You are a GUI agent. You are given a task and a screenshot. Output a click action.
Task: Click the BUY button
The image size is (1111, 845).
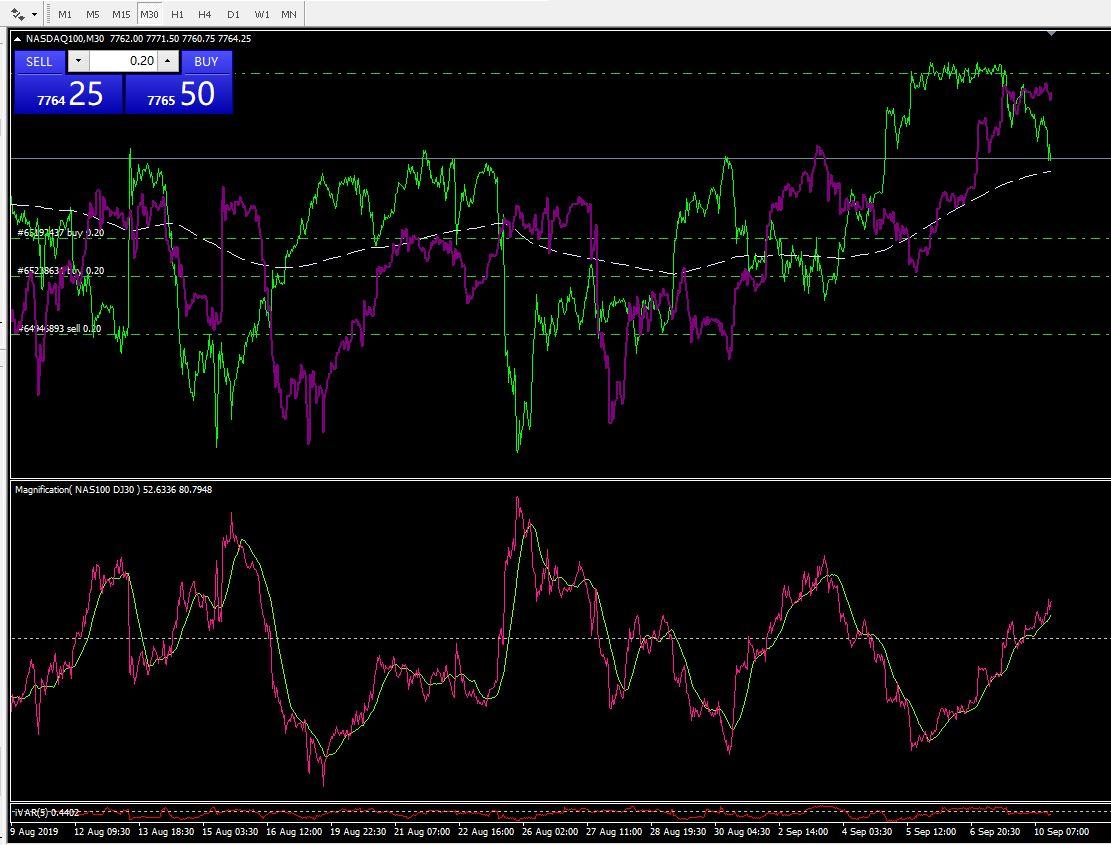[206, 62]
